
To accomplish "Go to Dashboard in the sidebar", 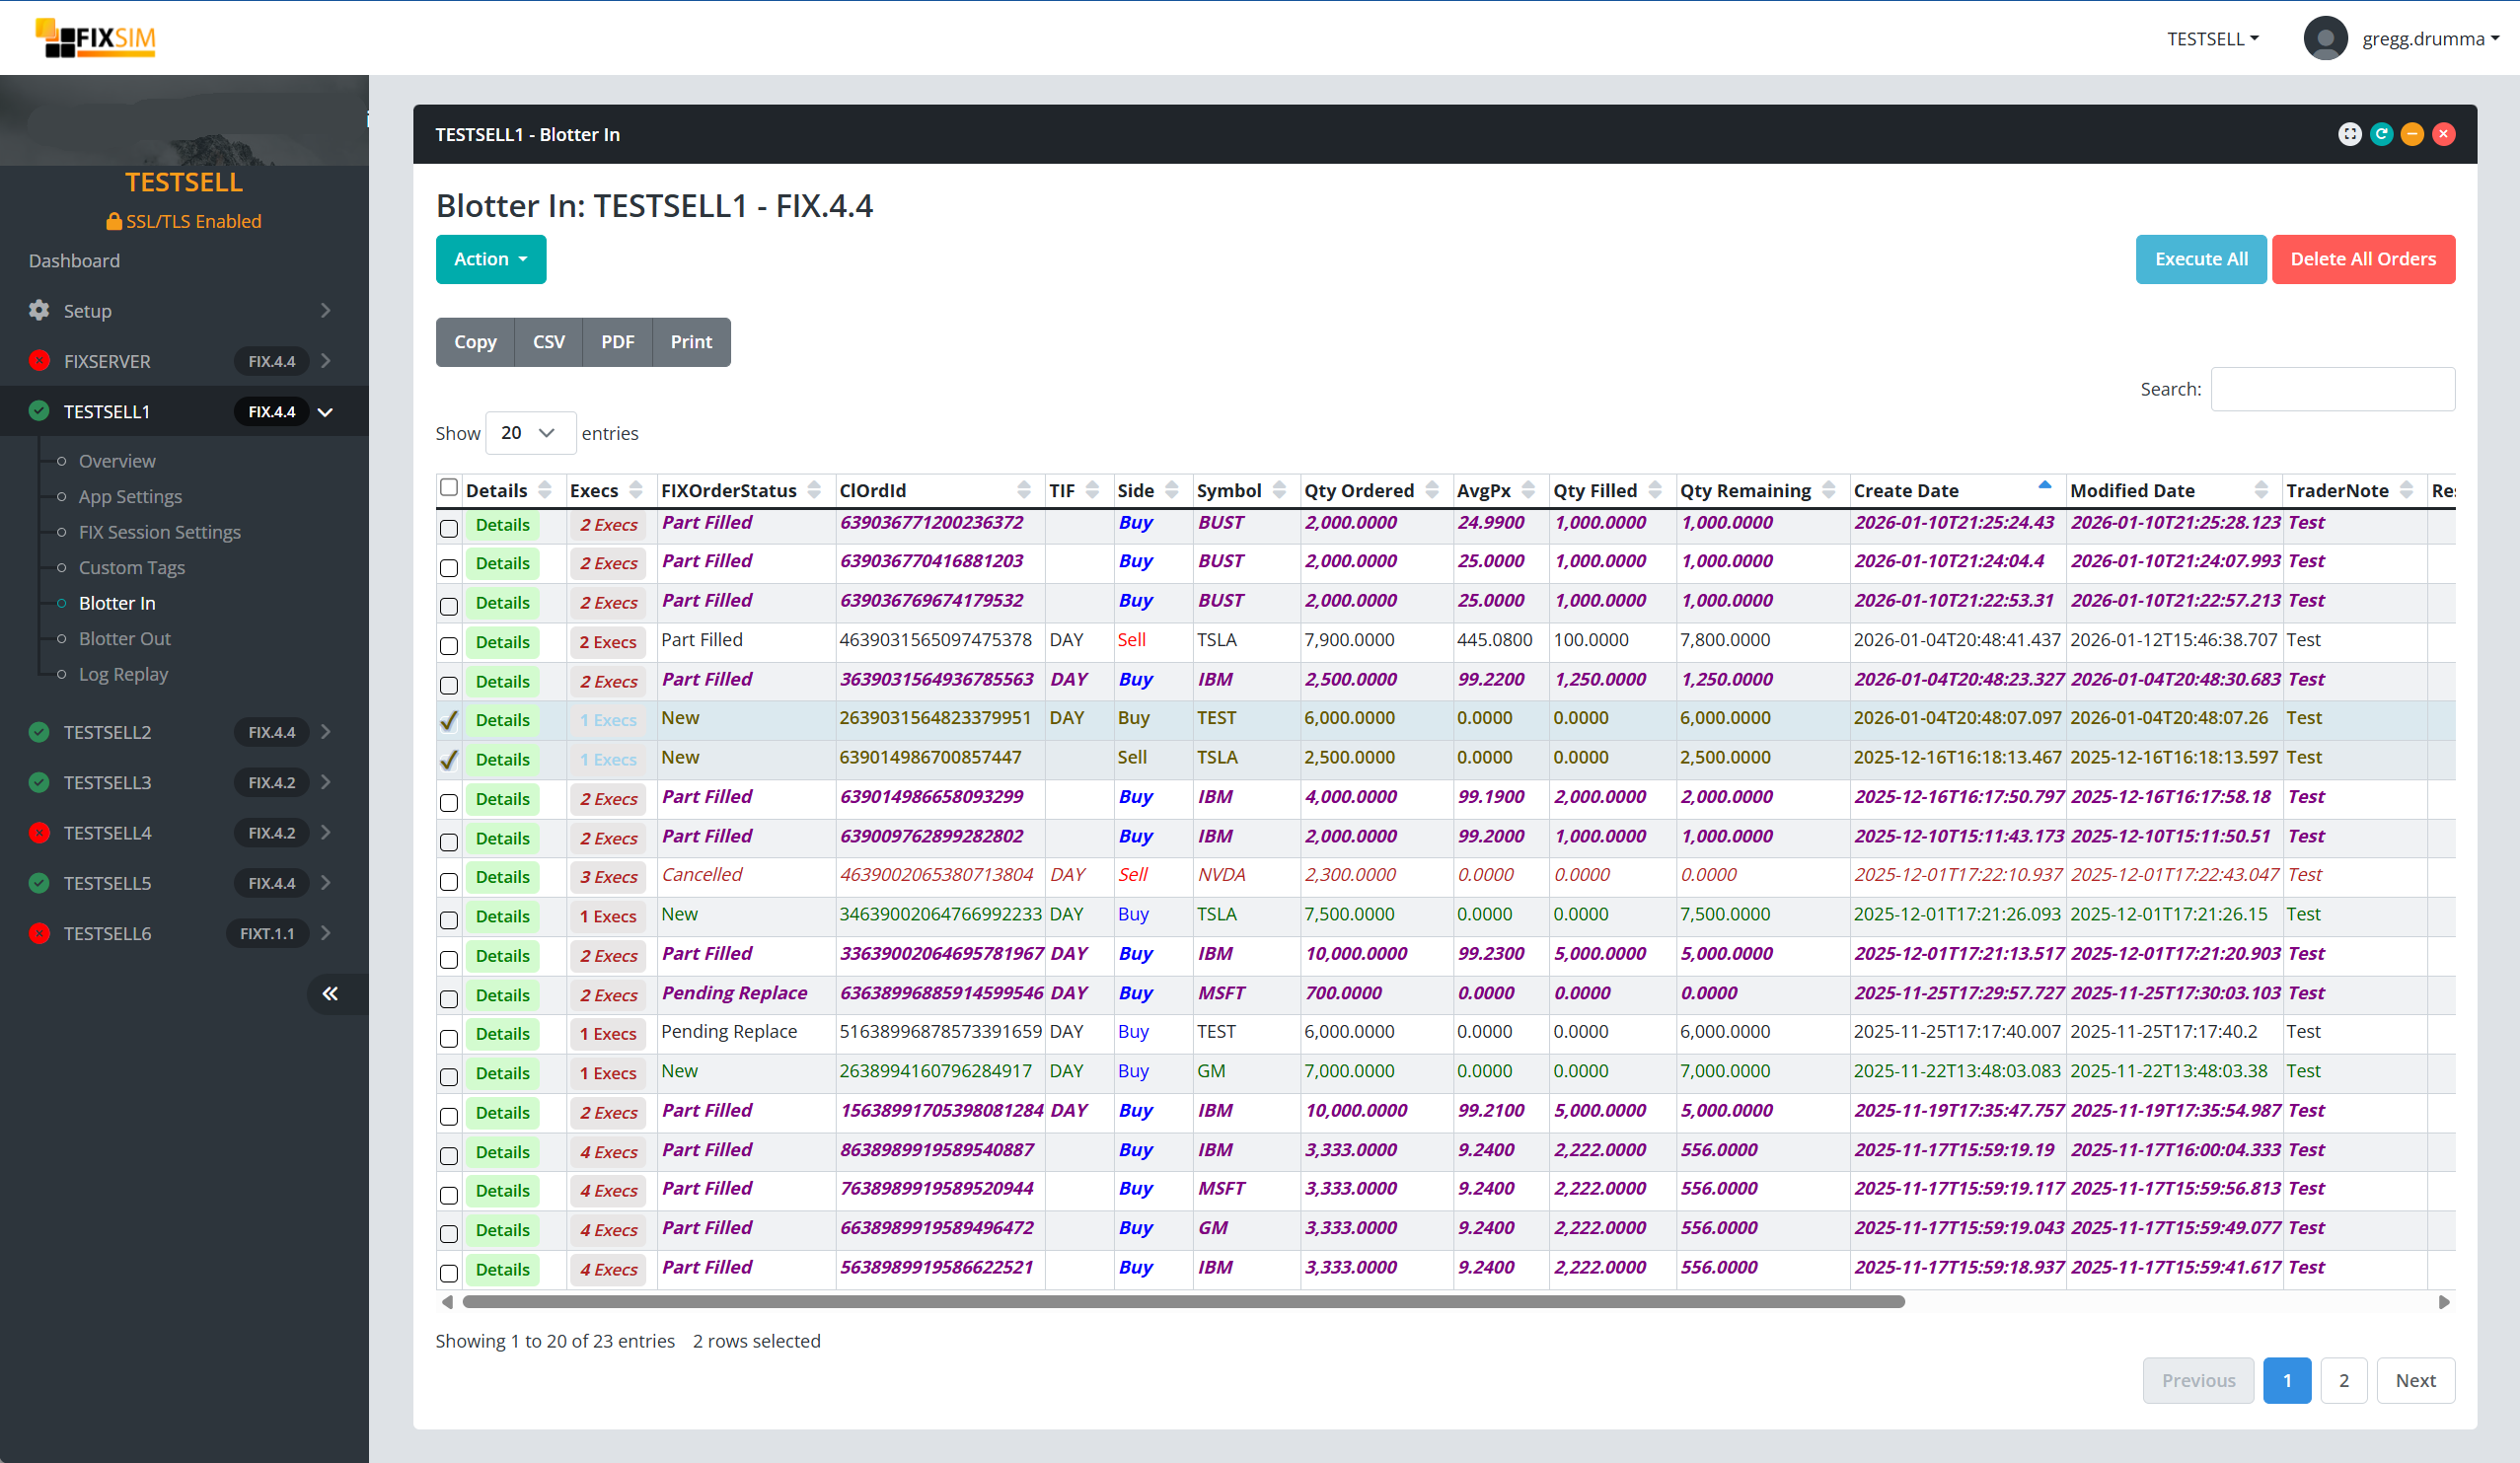I will point(74,260).
